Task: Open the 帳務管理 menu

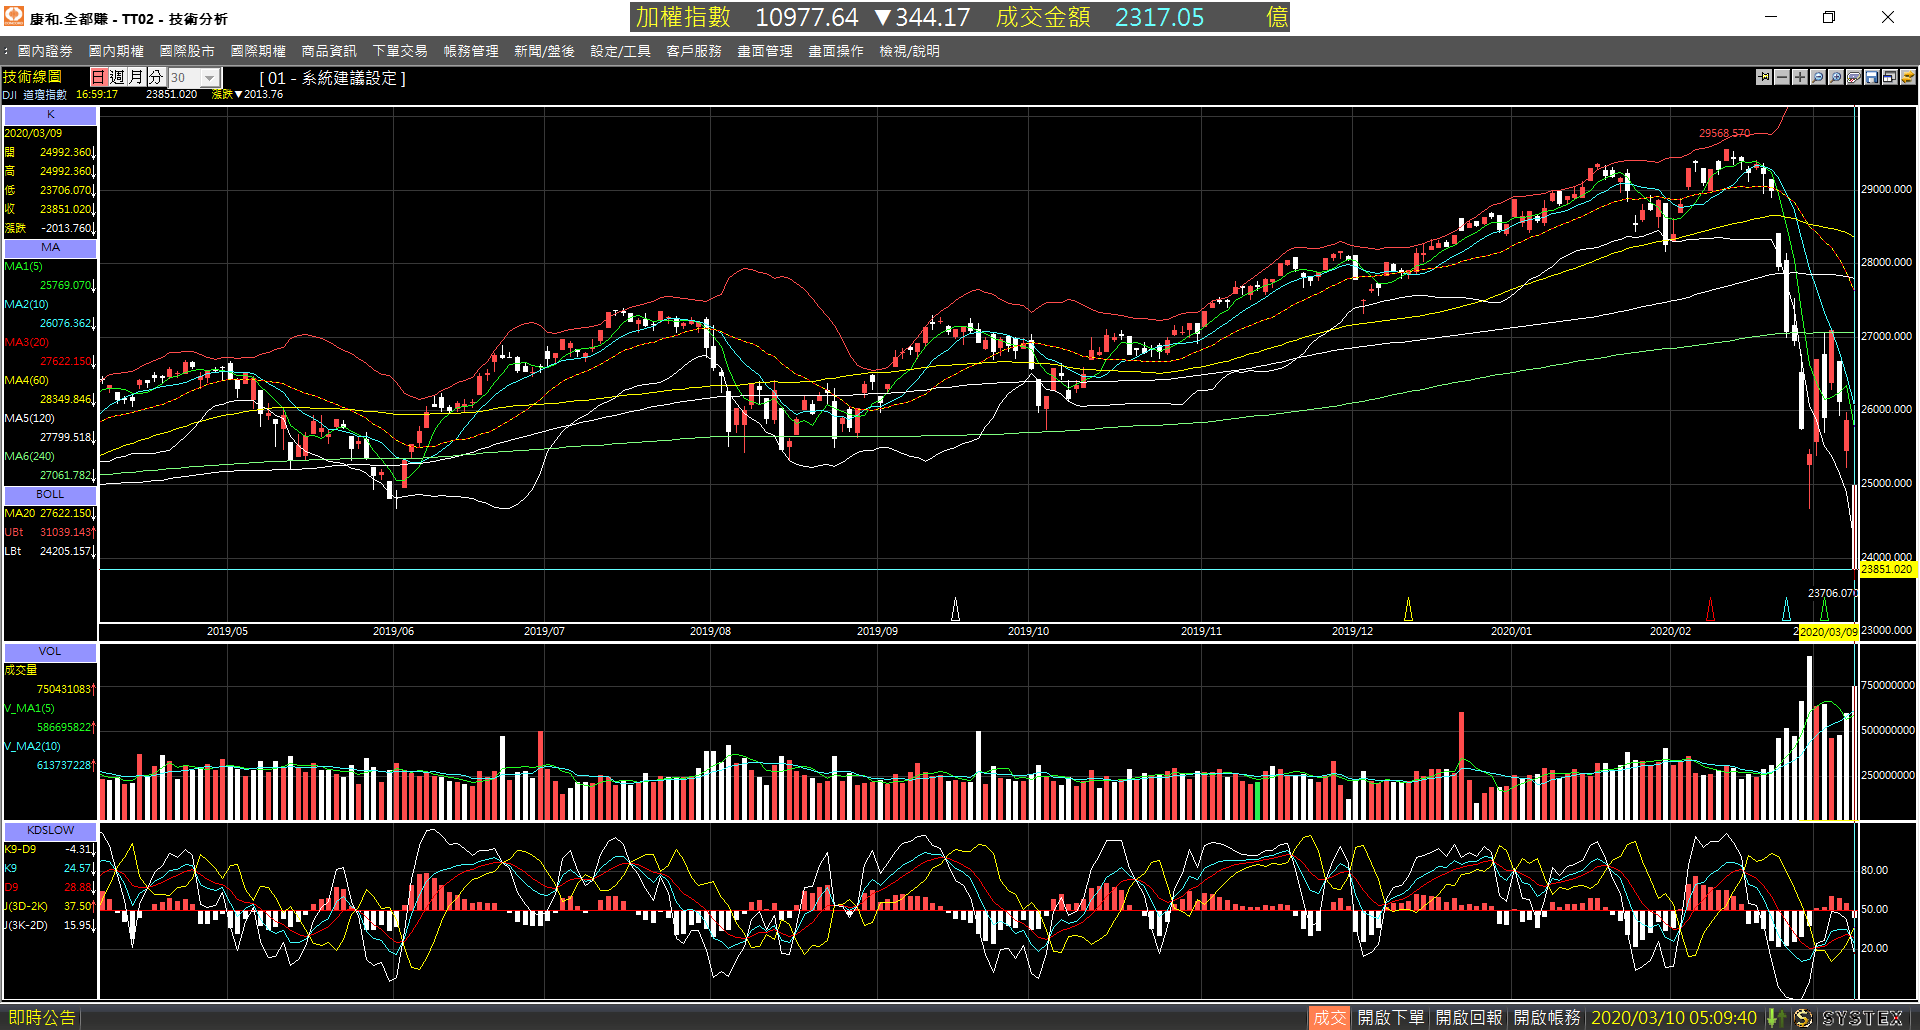Action: [471, 51]
